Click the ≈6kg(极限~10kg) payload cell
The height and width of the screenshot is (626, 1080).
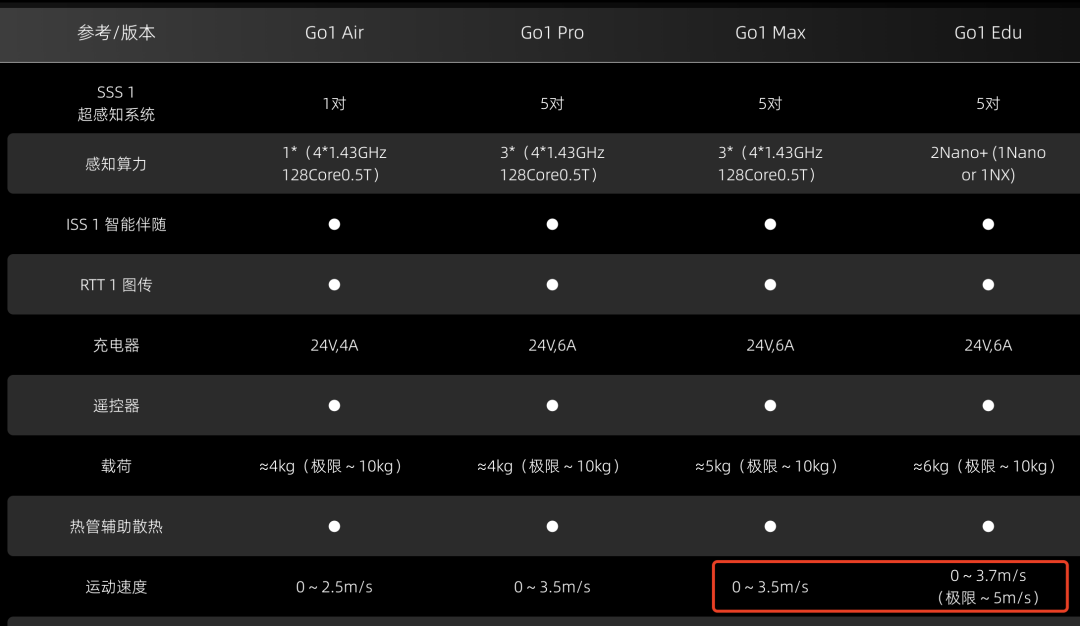pyautogui.click(x=985, y=466)
